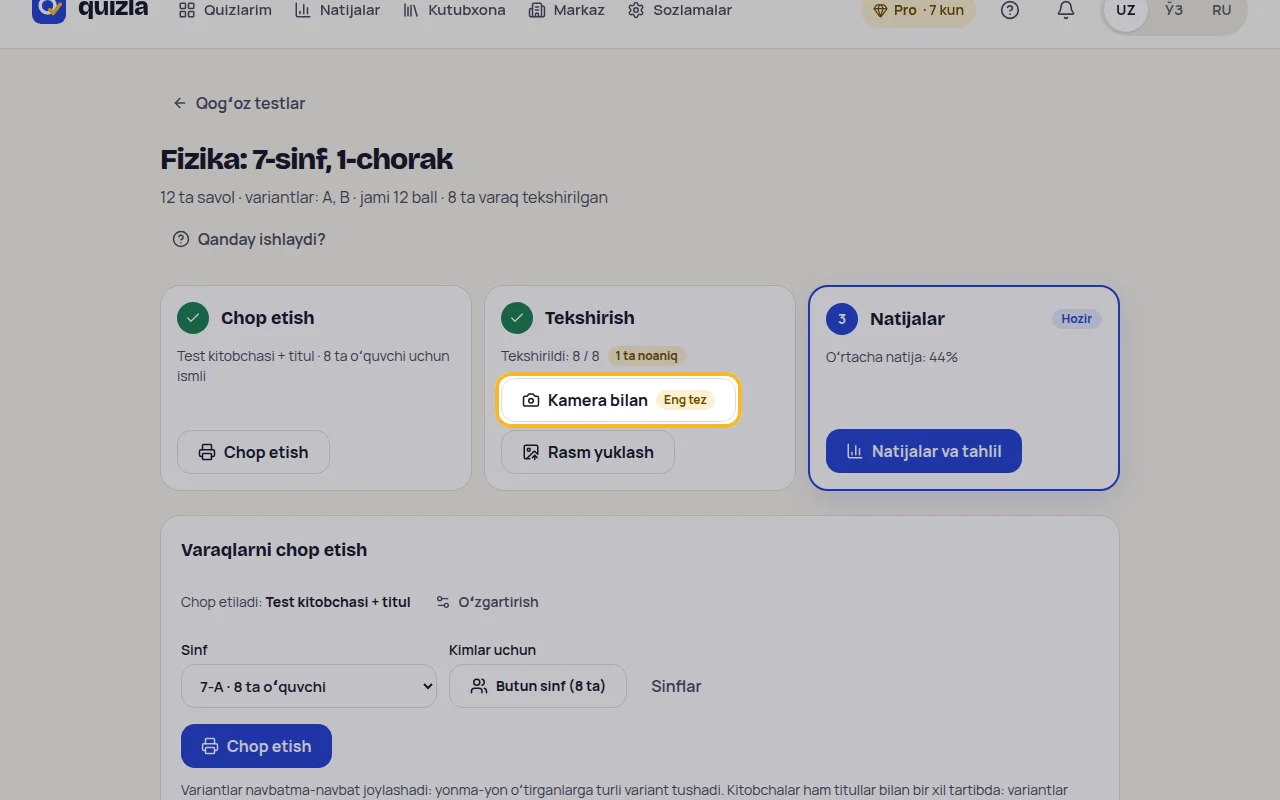Open Sozlamalar settings in navigation

680,10
